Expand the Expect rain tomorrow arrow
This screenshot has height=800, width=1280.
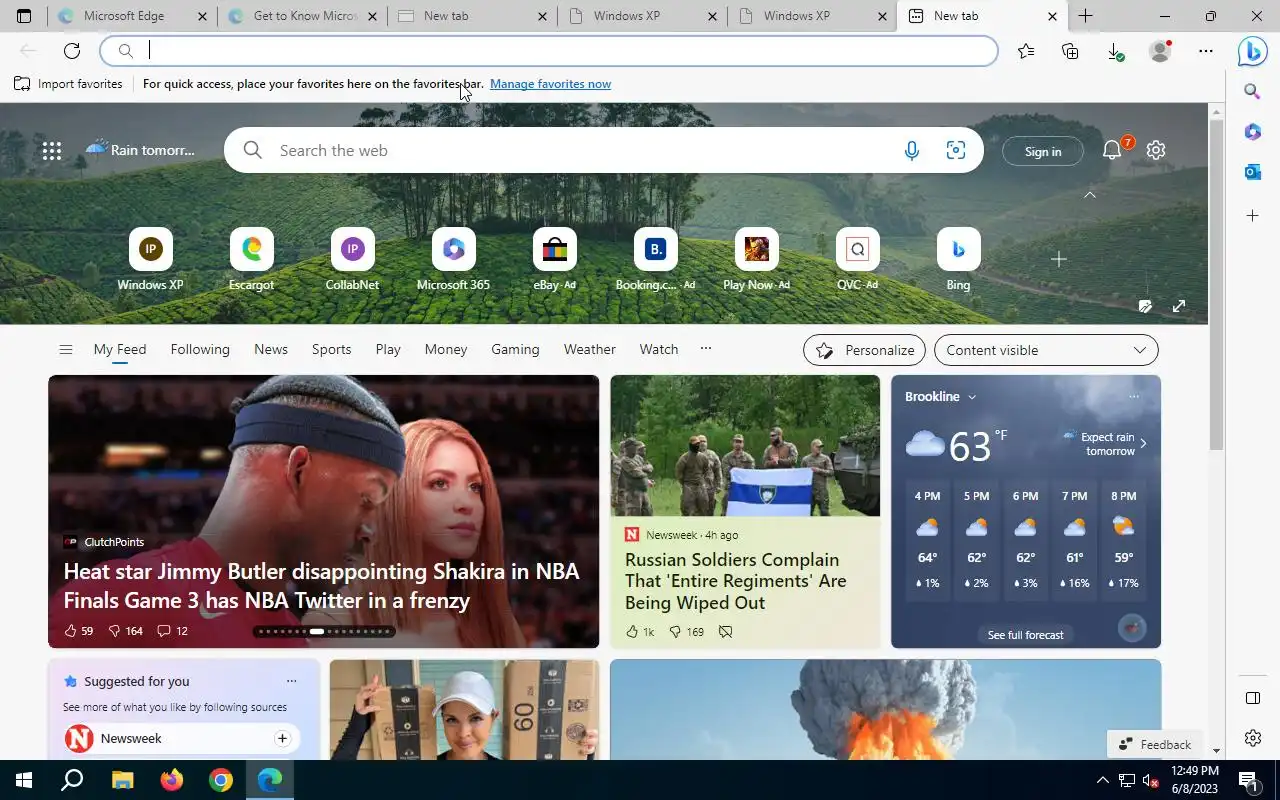pos(1143,443)
